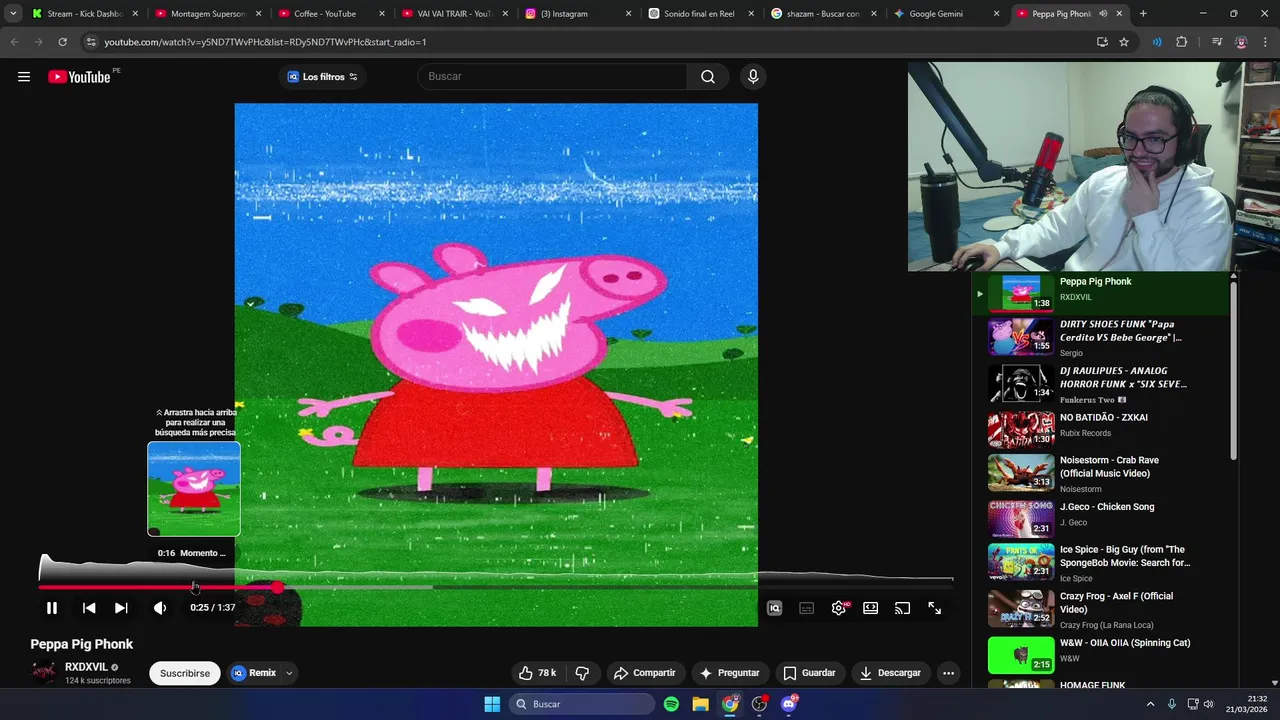Open Discord from the taskbar
Screen dimensions: 1280x720
[789, 704]
